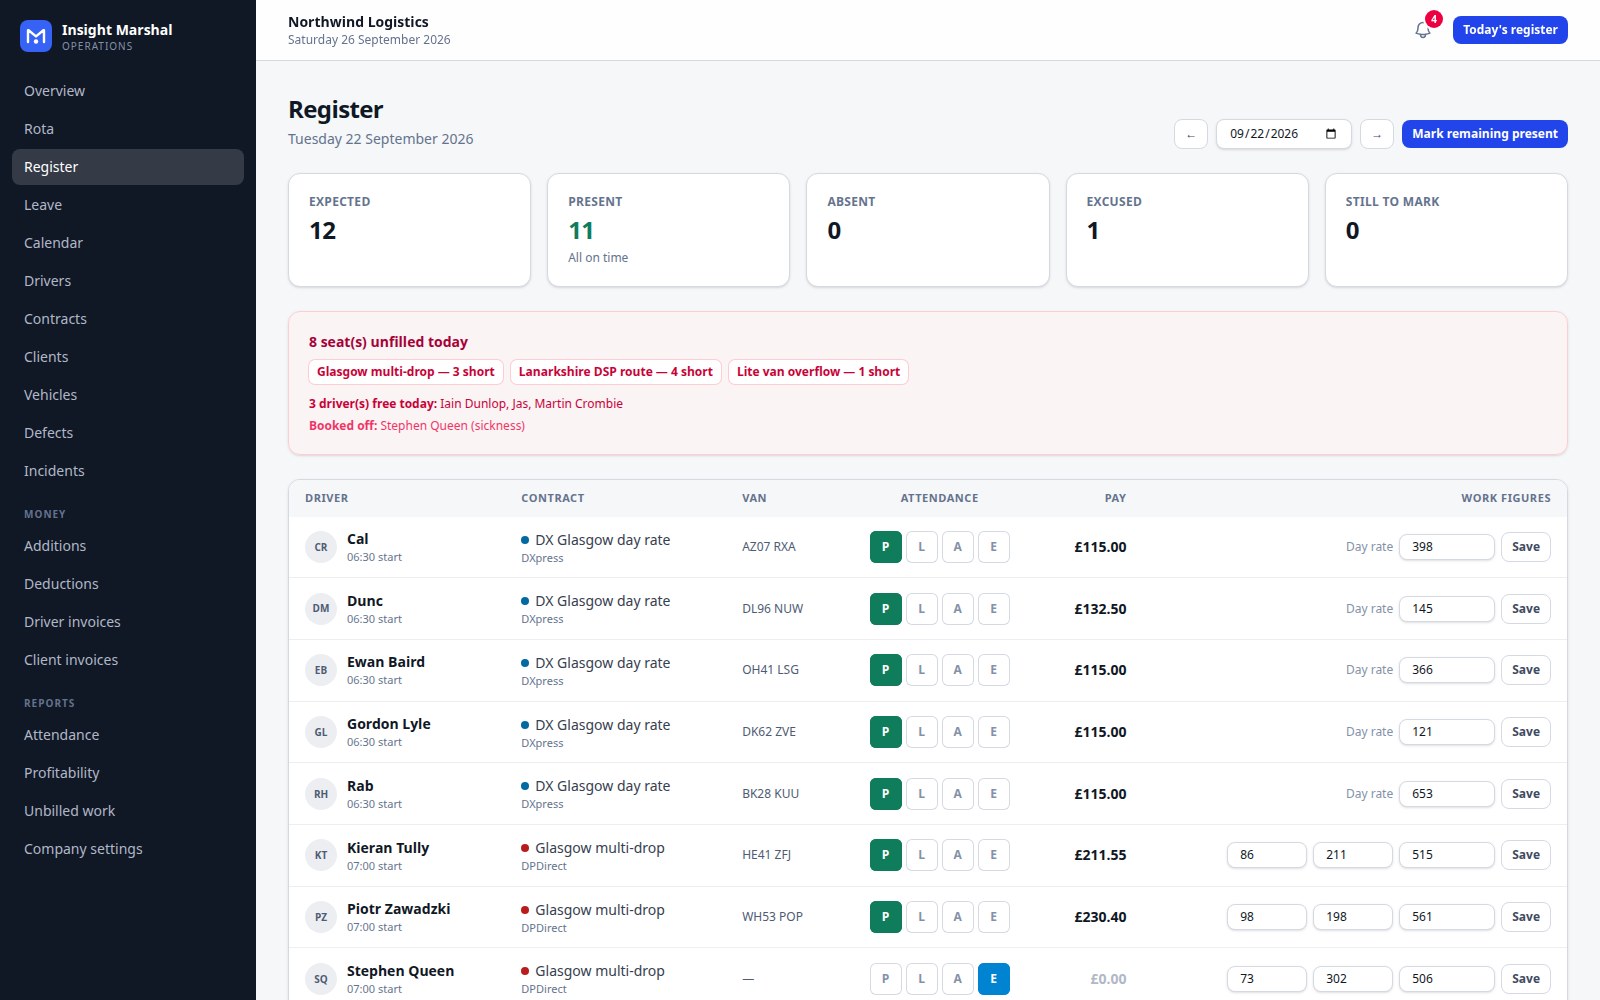Open the date picker calendar icon
This screenshot has width=1600, height=1000.
tap(1331, 134)
